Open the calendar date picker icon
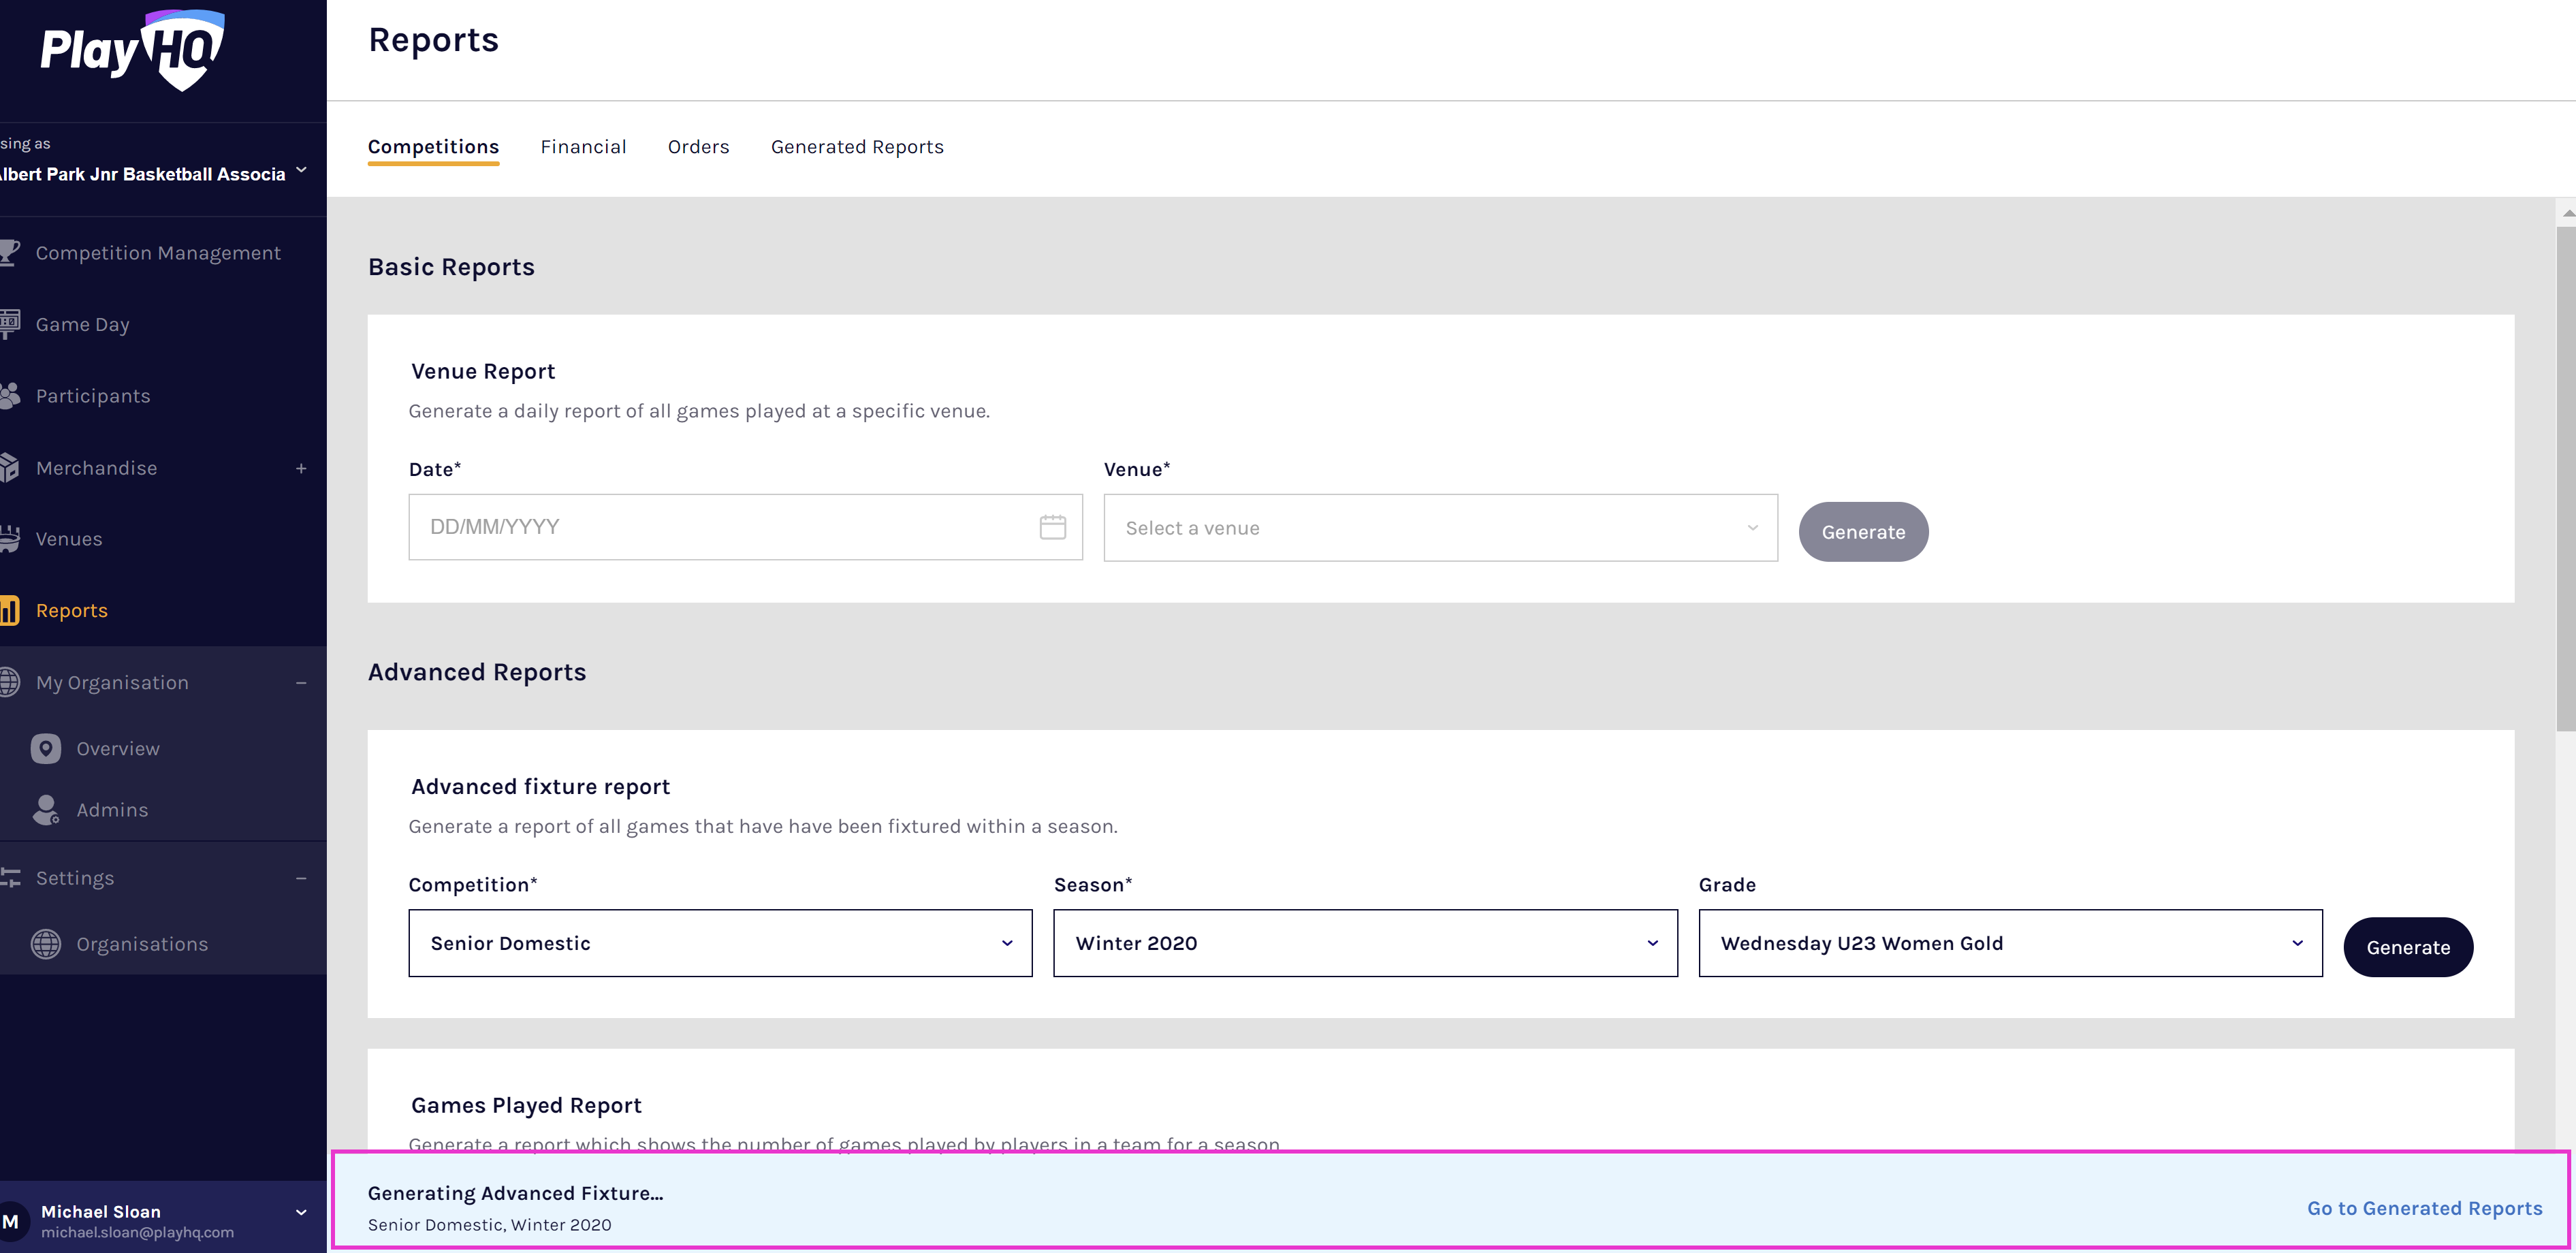 [1052, 527]
